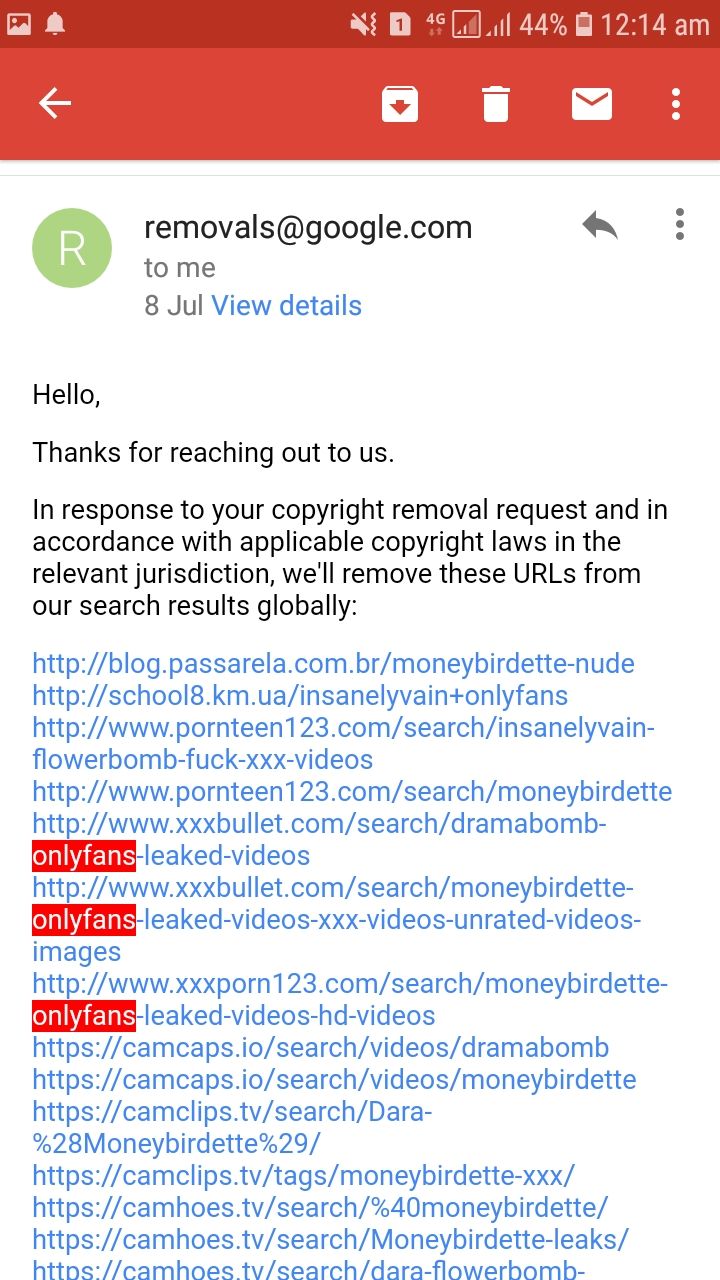The height and width of the screenshot is (1280, 720).
Task: Open the school8.km.ua link
Action: [x=300, y=696]
